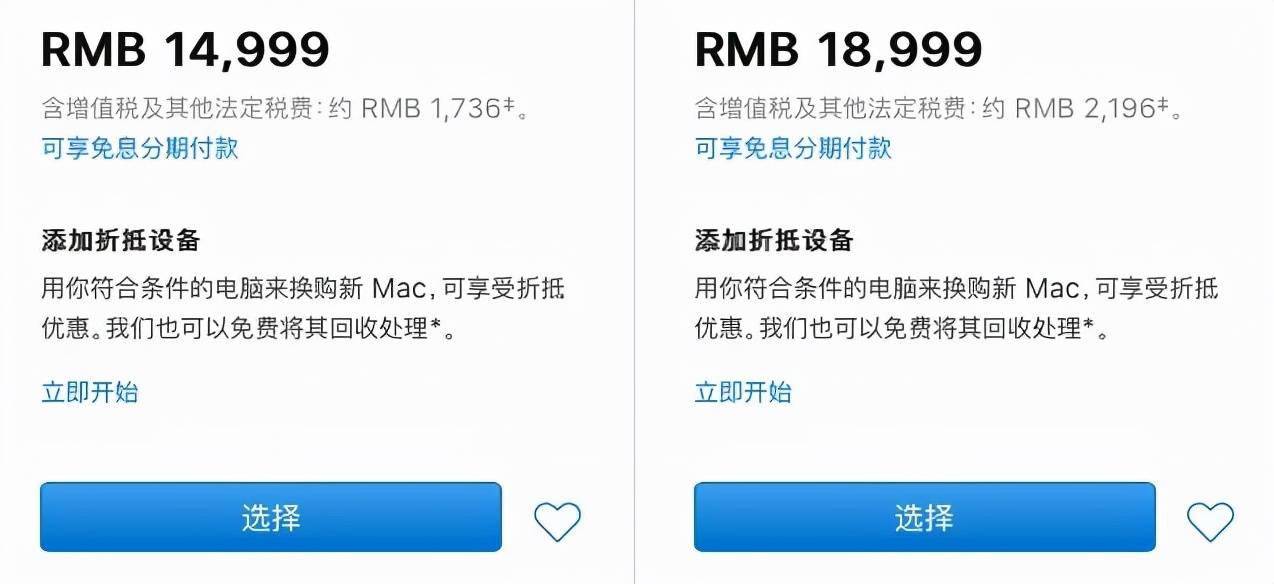Open 可享免息分期付款 link under RMB 14,999
Screen dimensions: 1274x584
[x=140, y=149]
